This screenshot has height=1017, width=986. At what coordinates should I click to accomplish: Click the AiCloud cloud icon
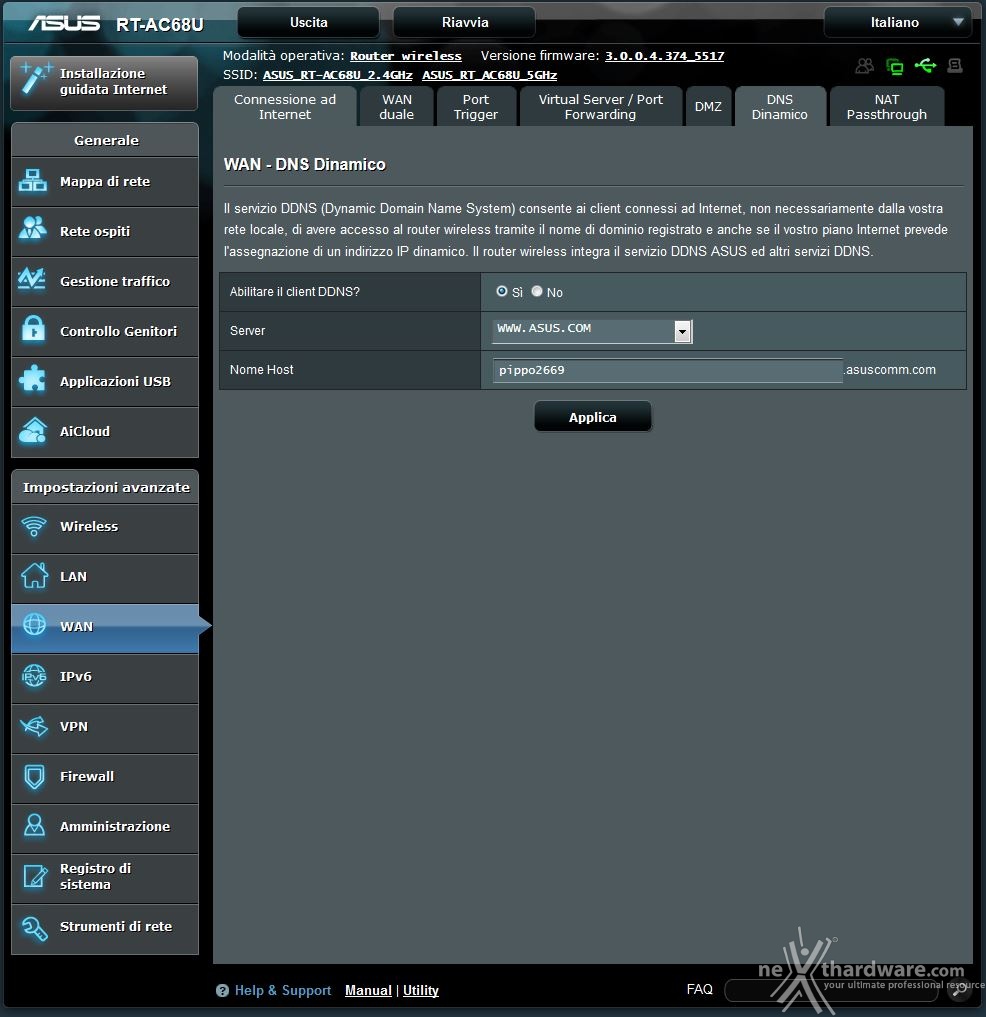click(32, 430)
